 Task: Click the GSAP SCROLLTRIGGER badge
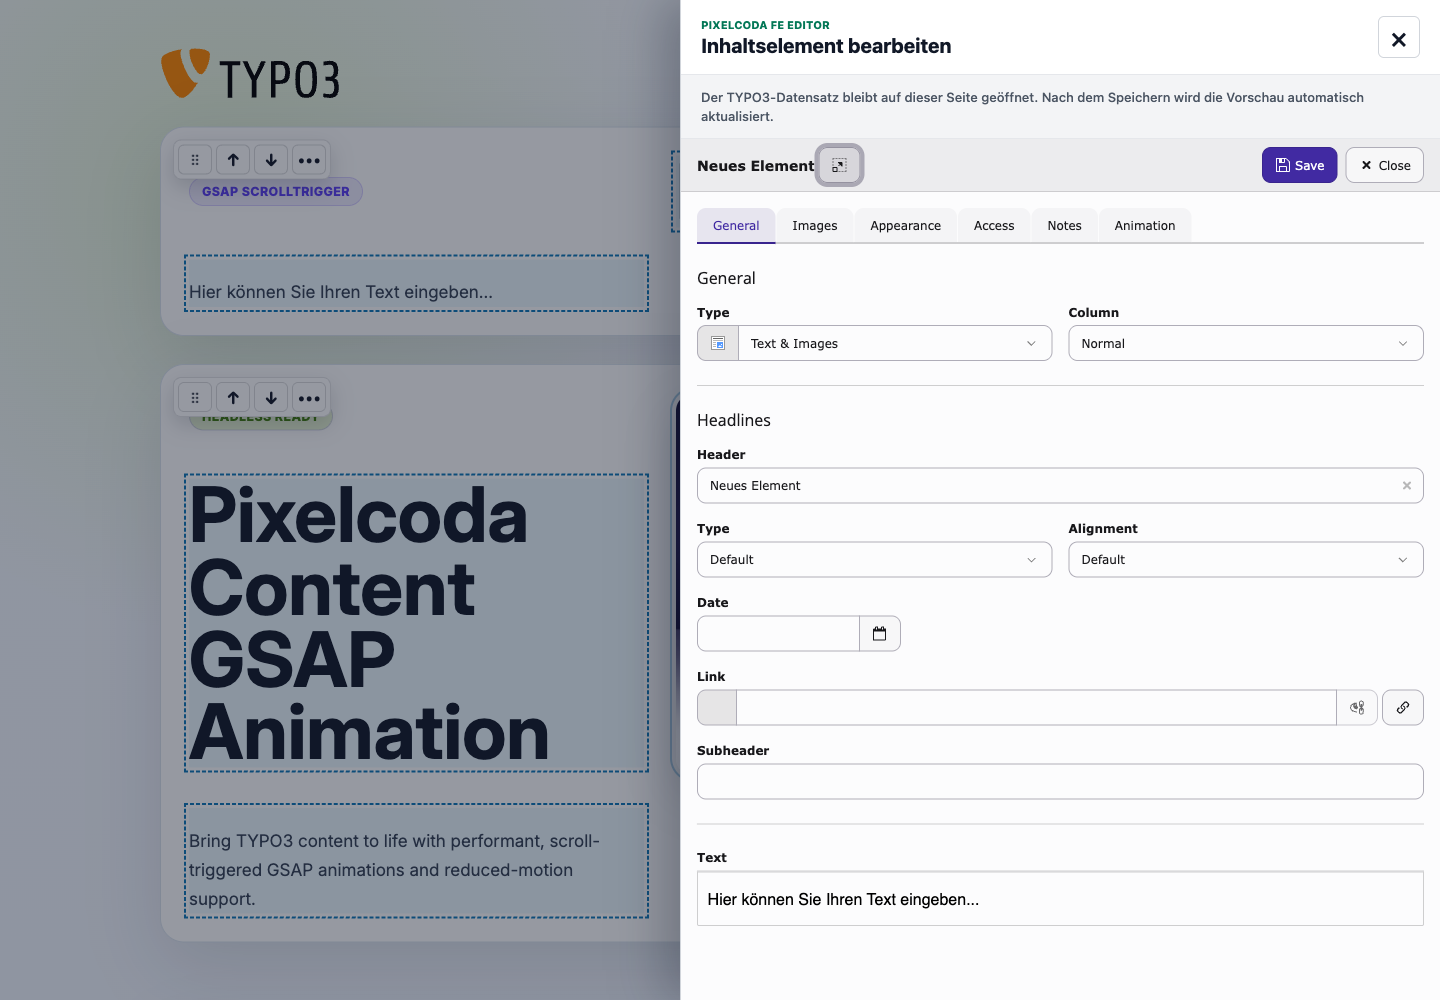point(276,192)
